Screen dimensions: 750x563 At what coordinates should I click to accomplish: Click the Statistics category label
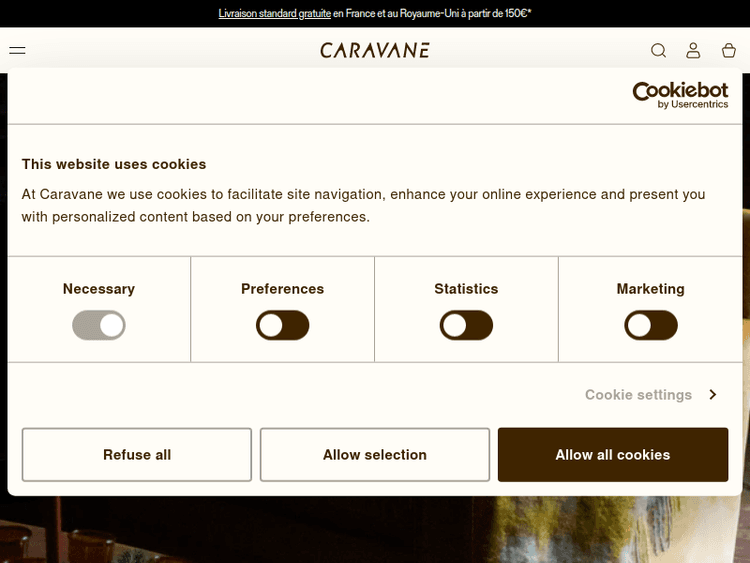coord(466,289)
